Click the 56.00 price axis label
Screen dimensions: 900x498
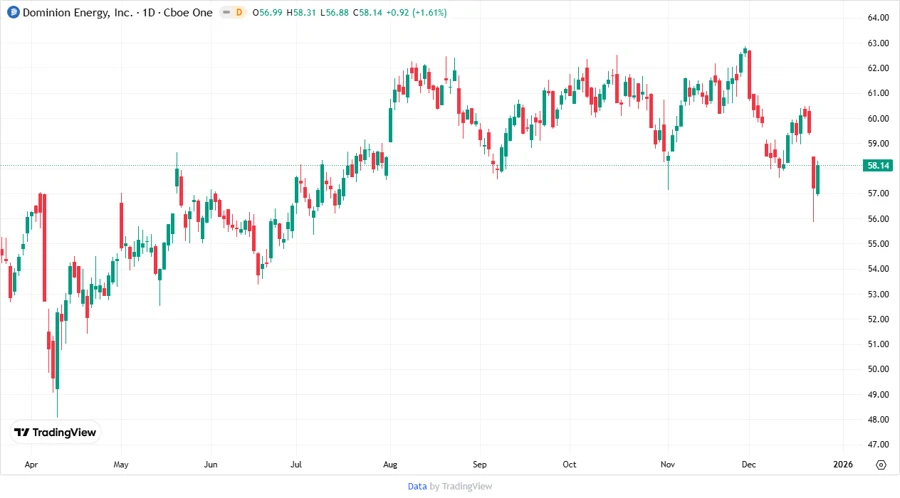point(878,219)
